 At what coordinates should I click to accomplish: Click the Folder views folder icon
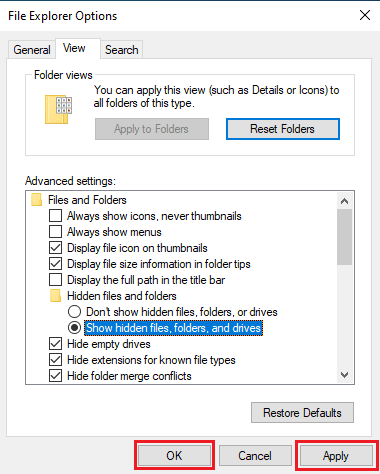[58, 110]
